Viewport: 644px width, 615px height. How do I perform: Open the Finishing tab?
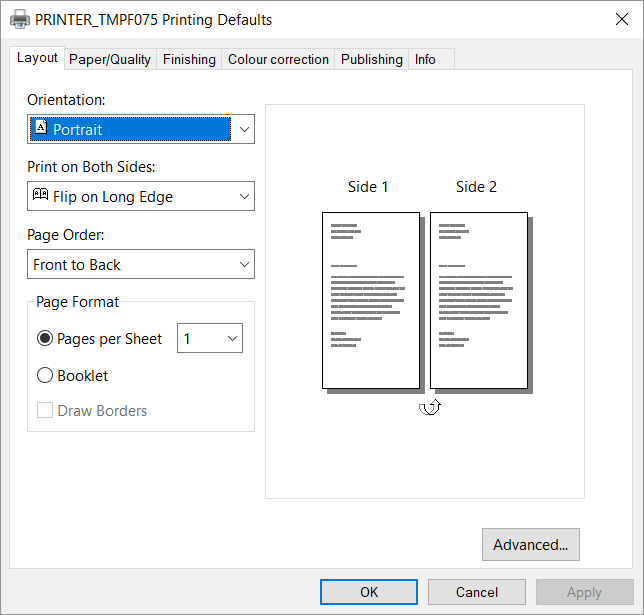coord(189,59)
